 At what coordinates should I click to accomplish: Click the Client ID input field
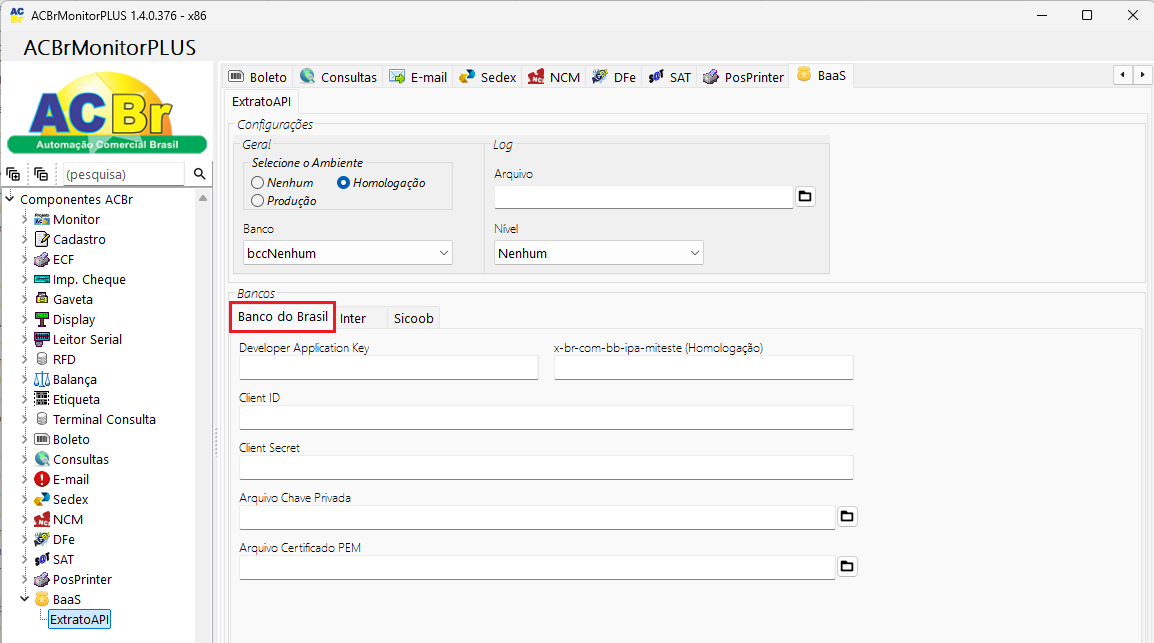[545, 417]
